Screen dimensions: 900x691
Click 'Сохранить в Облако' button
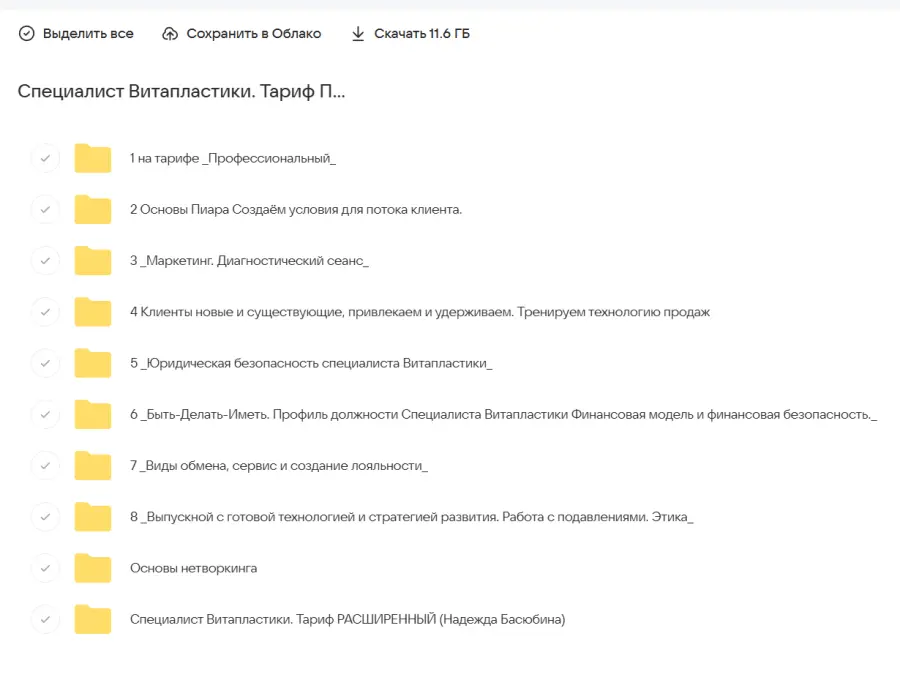coord(253,34)
